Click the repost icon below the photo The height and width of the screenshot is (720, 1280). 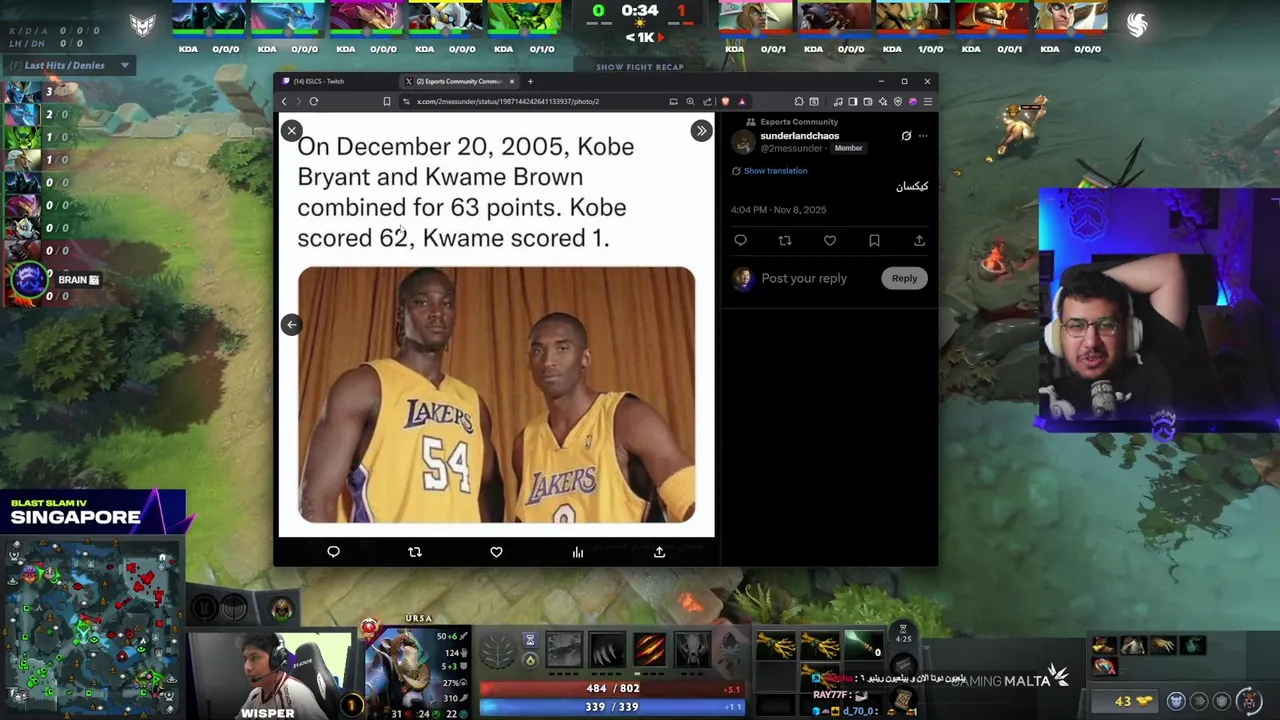[x=415, y=552]
